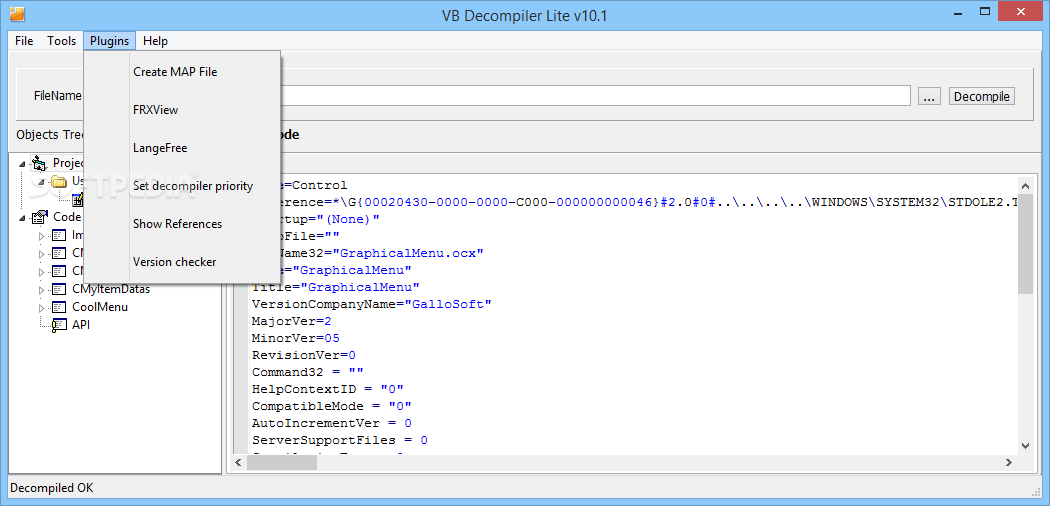Screen dimensions: 1050x506
Task: Click the API module icon
Action: 60,325
